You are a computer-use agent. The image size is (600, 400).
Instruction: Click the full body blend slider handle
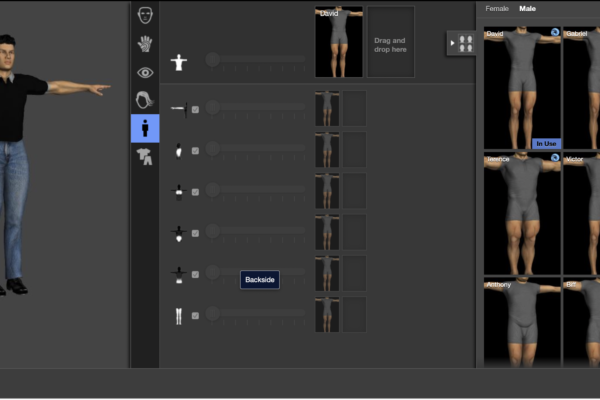(x=213, y=59)
